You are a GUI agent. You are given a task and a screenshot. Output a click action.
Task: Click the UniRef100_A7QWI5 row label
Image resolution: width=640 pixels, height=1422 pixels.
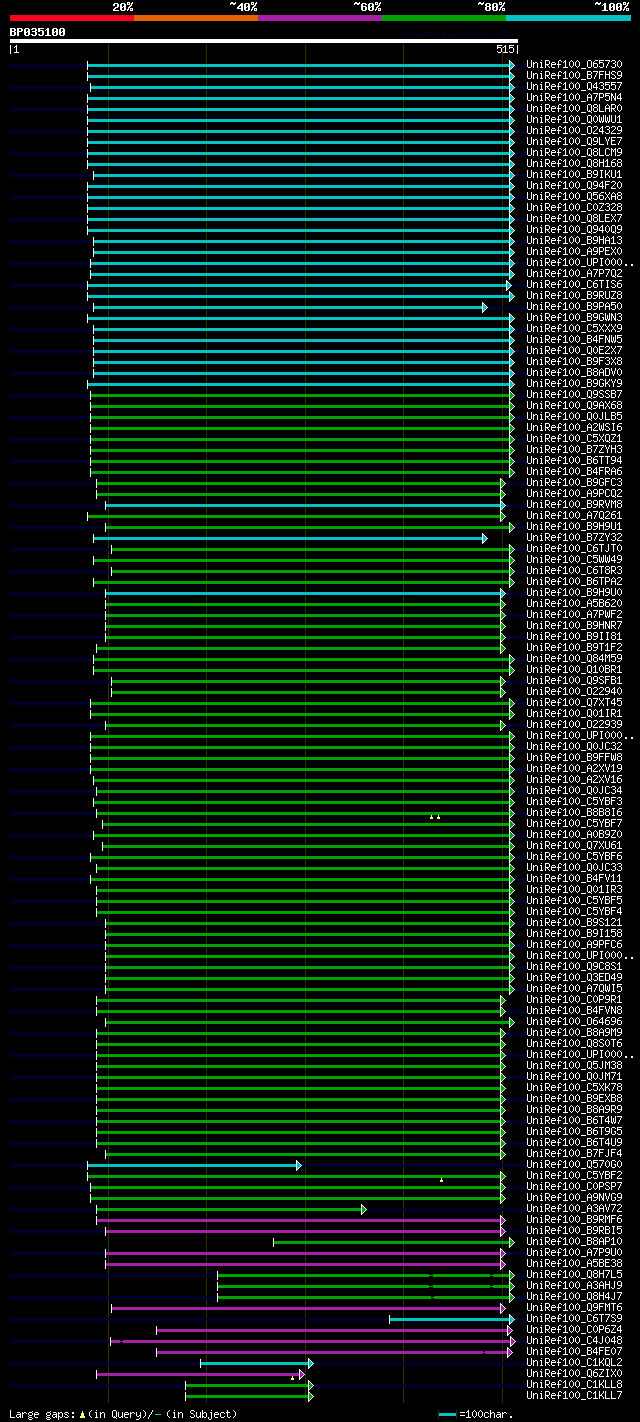pyautogui.click(x=574, y=989)
